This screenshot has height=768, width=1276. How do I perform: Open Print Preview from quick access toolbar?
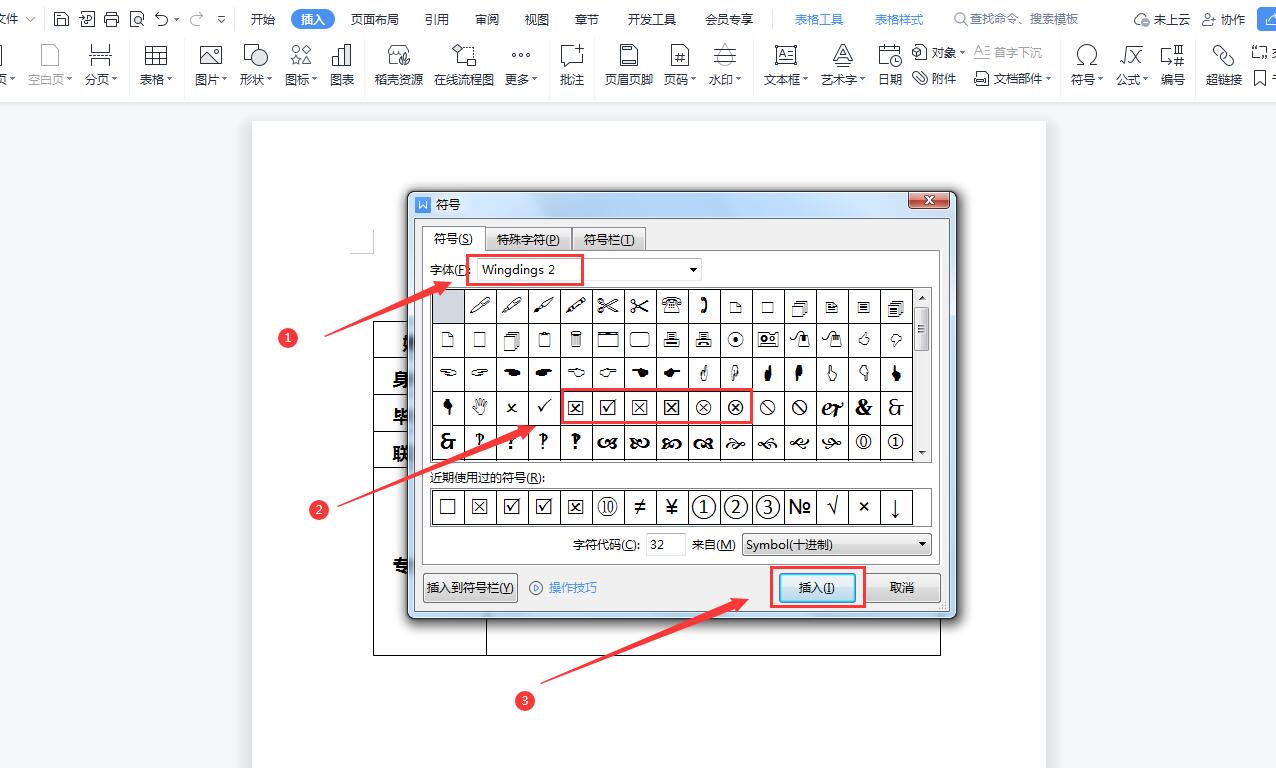[x=136, y=19]
